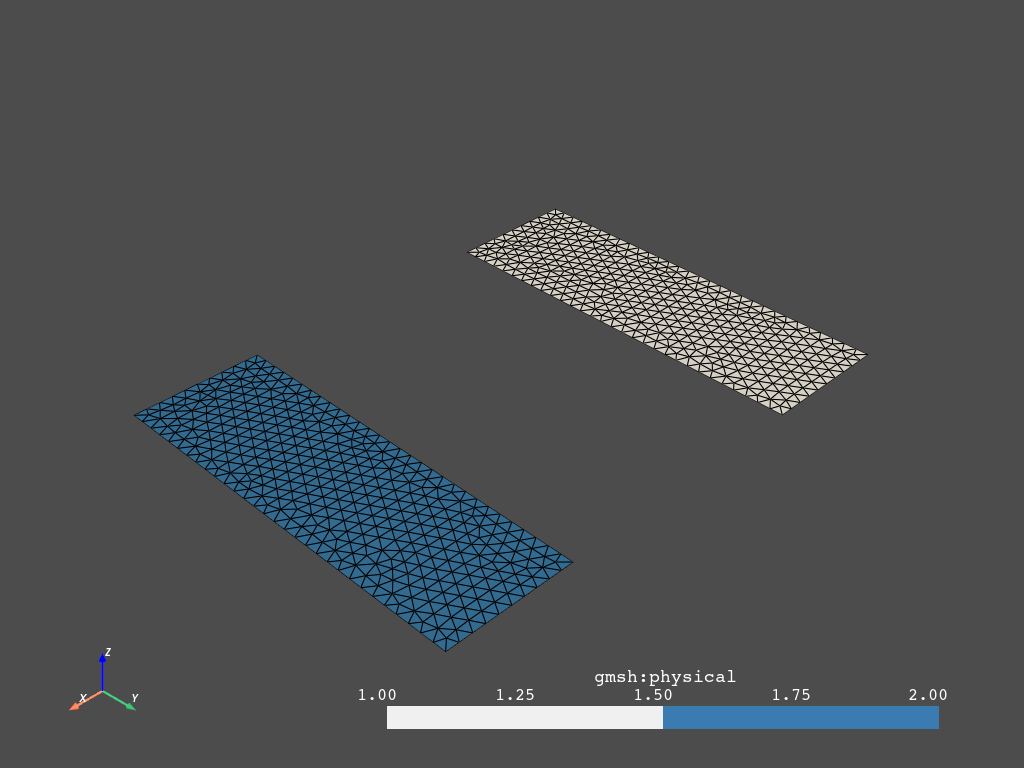Click the orange X axis arrow
Screen dimensions: 1024x768
(86, 701)
